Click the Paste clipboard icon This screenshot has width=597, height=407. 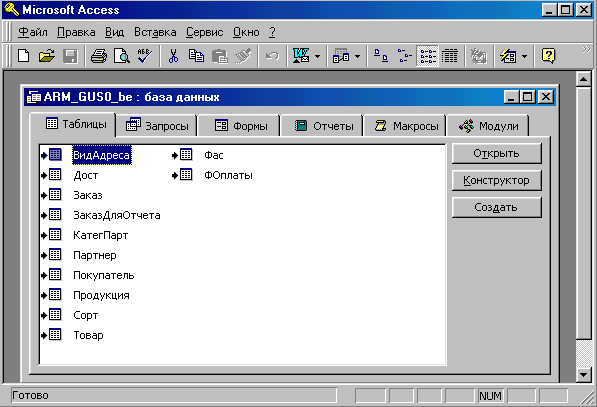point(220,56)
